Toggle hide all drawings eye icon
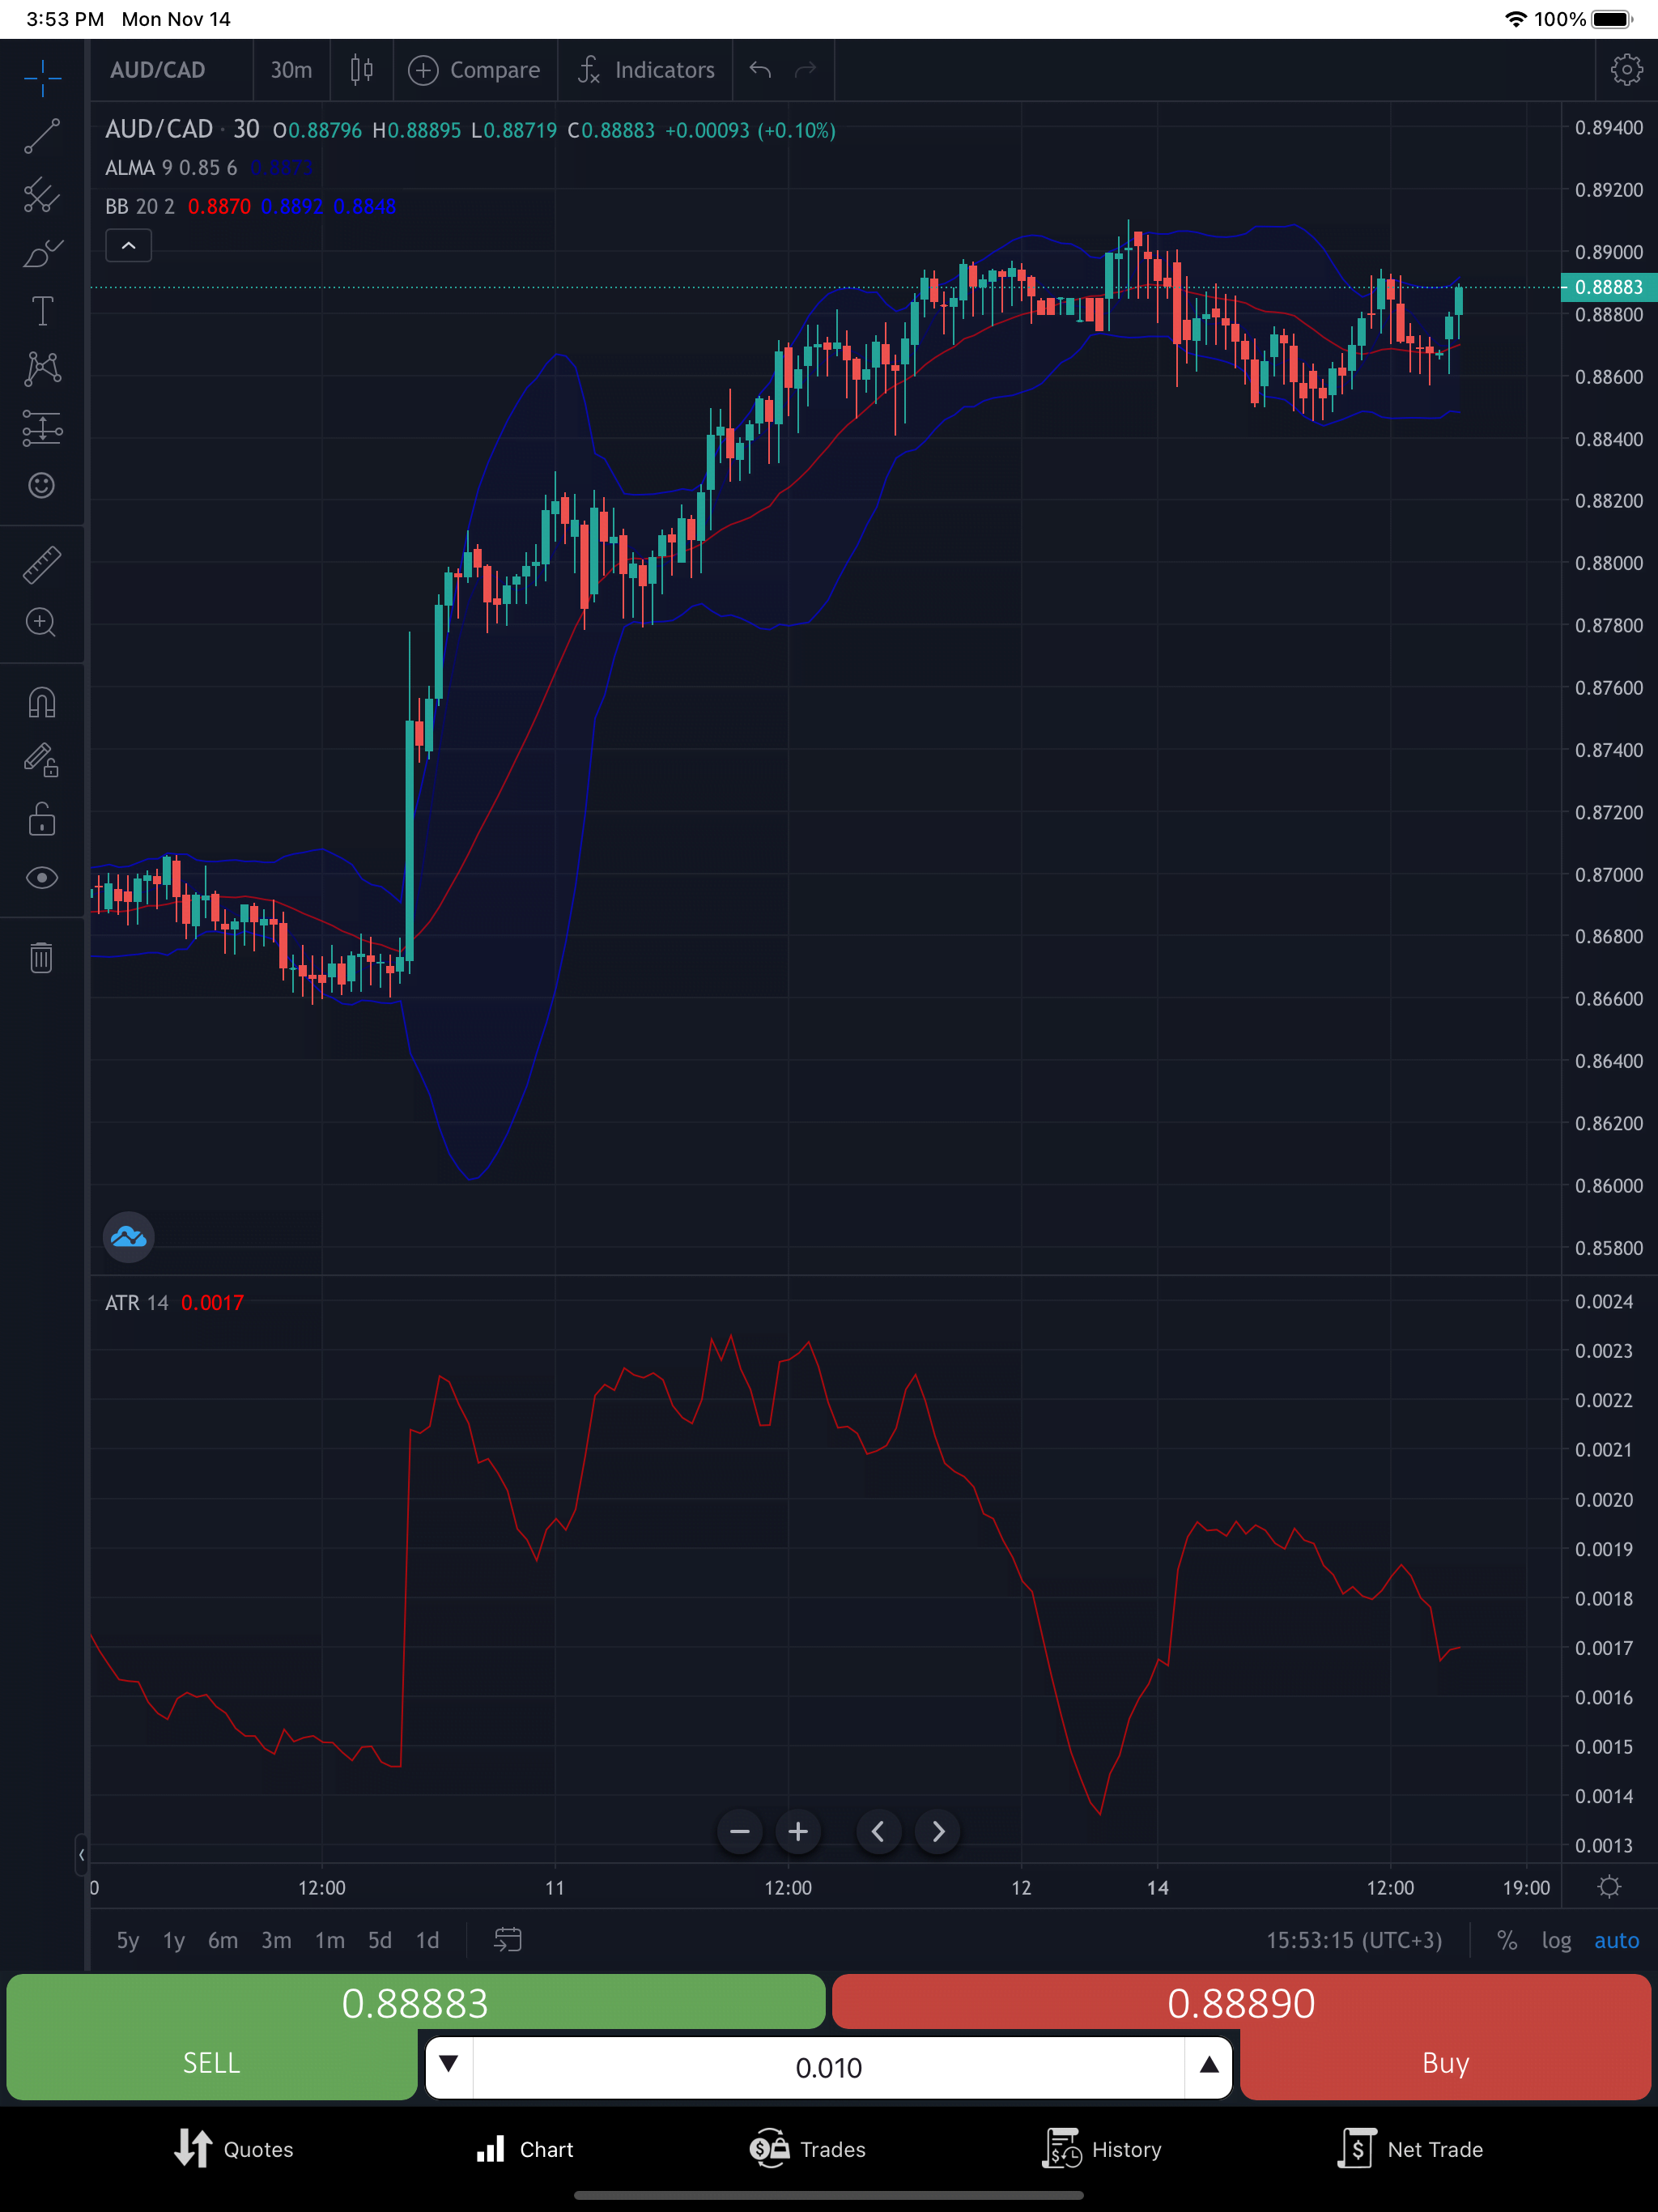 click(42, 878)
